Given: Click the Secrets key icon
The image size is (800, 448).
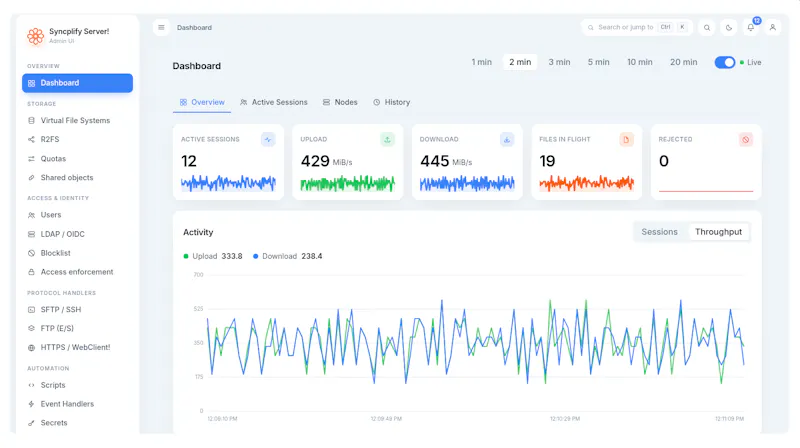Looking at the screenshot, I should [x=31, y=423].
